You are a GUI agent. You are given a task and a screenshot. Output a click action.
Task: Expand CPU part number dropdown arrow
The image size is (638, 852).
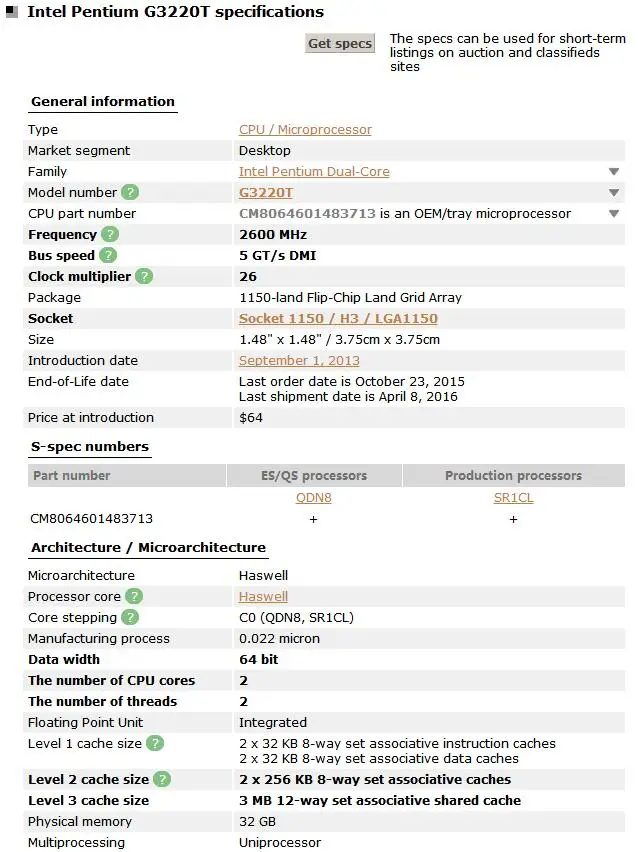[x=614, y=214]
